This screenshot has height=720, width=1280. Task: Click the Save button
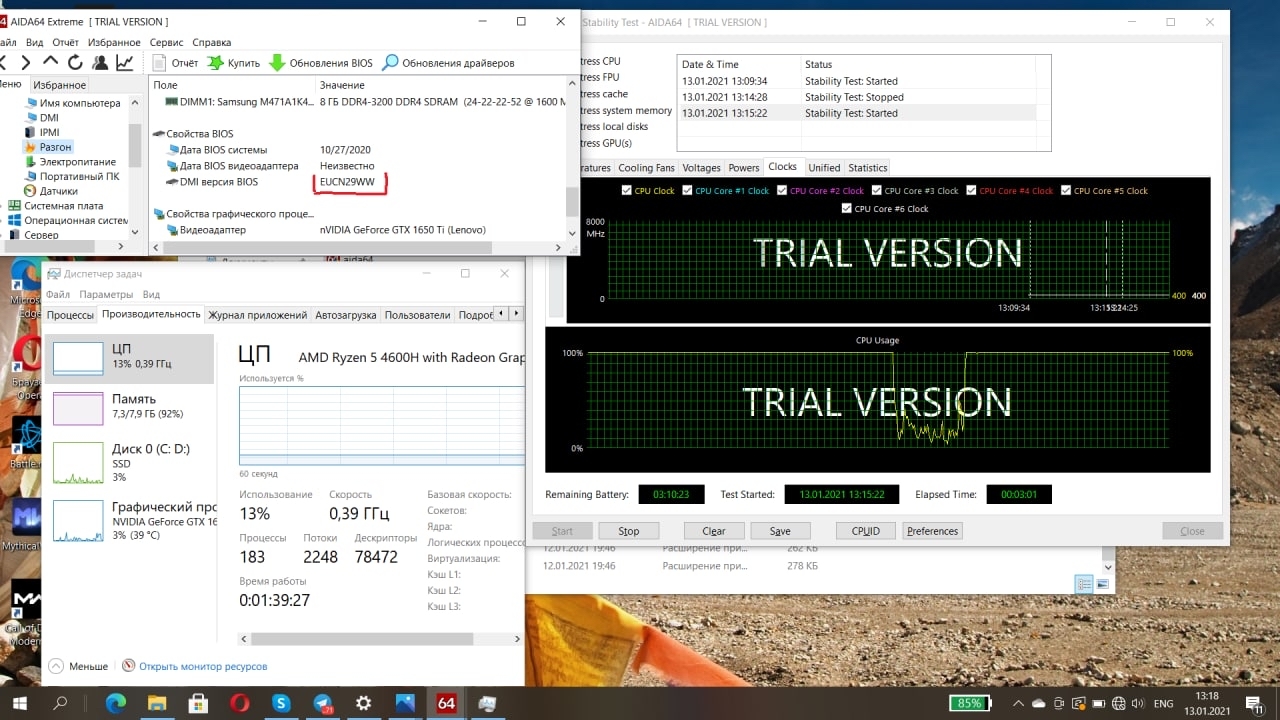pos(780,531)
